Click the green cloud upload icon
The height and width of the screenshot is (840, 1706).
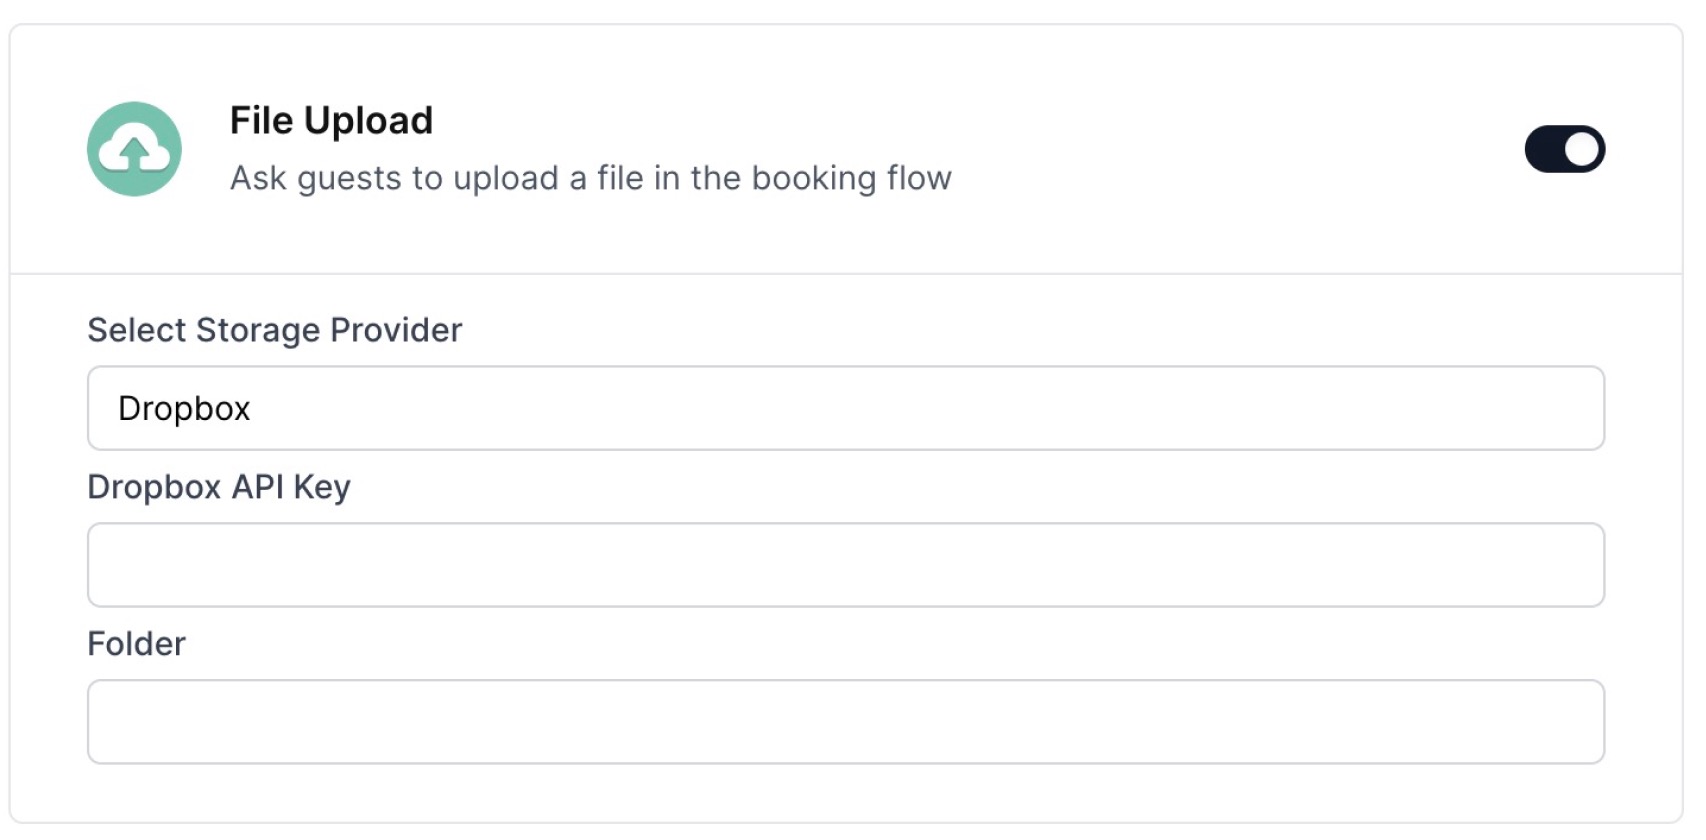tap(134, 149)
